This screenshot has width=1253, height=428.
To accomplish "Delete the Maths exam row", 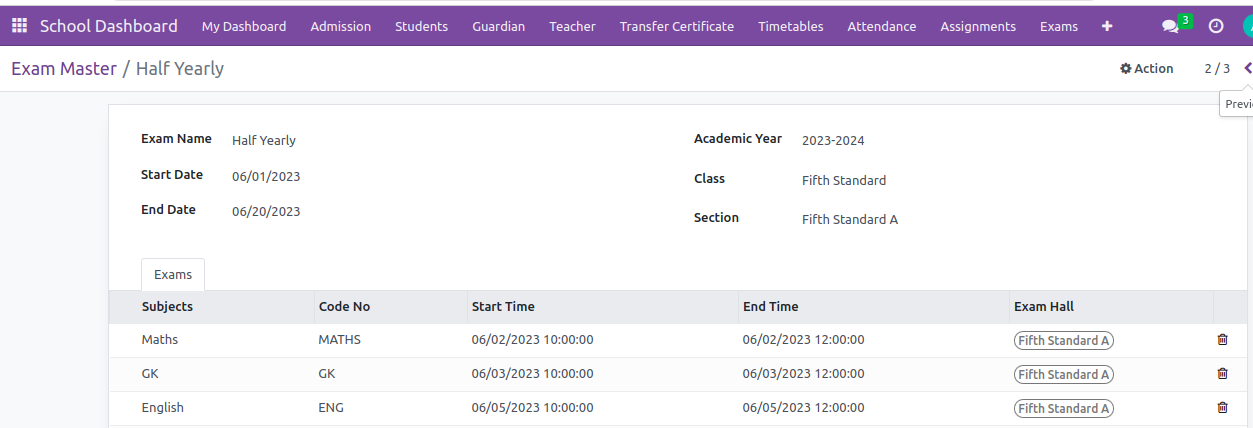I will (x=1222, y=340).
